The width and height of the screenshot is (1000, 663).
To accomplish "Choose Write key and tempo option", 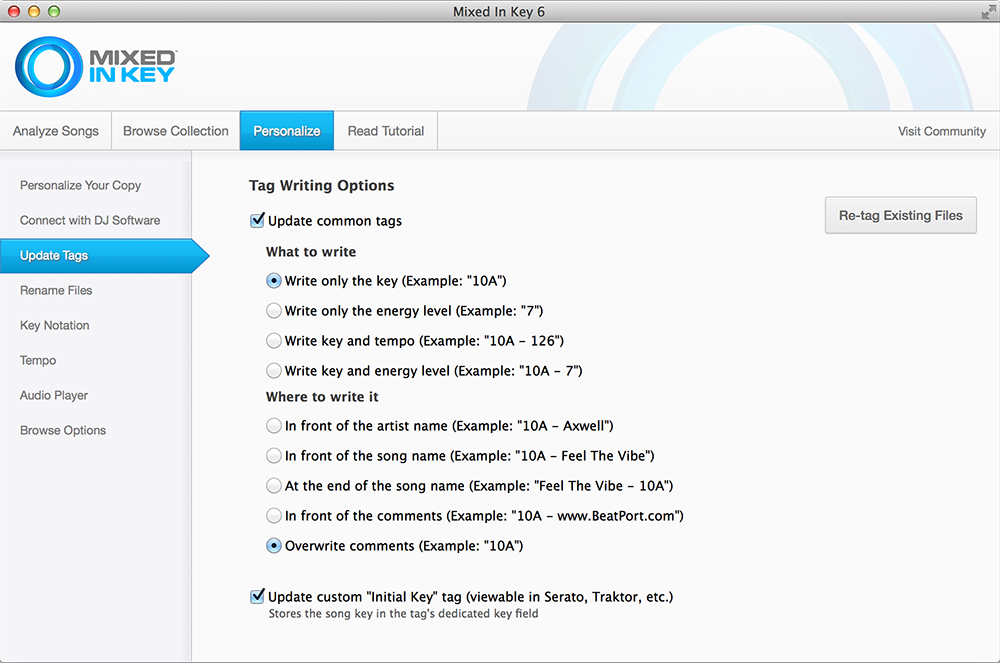I will pos(274,341).
